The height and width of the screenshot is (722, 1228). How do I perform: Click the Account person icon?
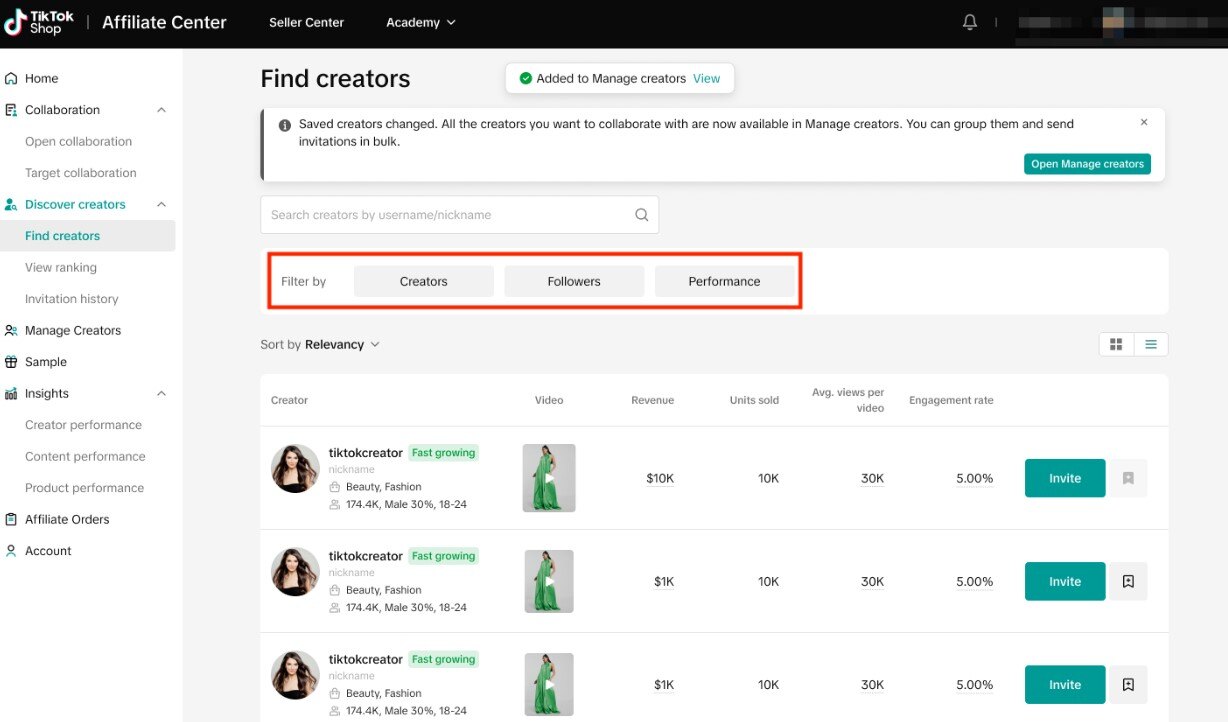(12, 551)
